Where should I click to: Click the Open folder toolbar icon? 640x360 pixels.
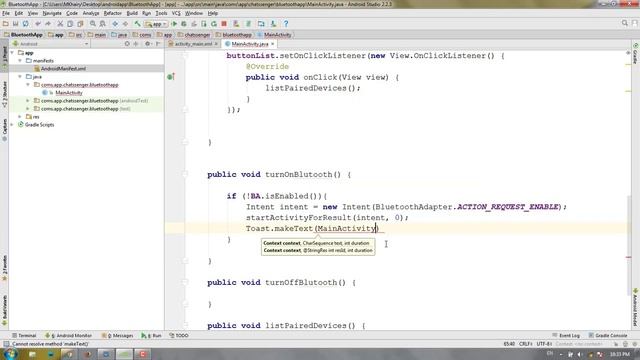6,24
